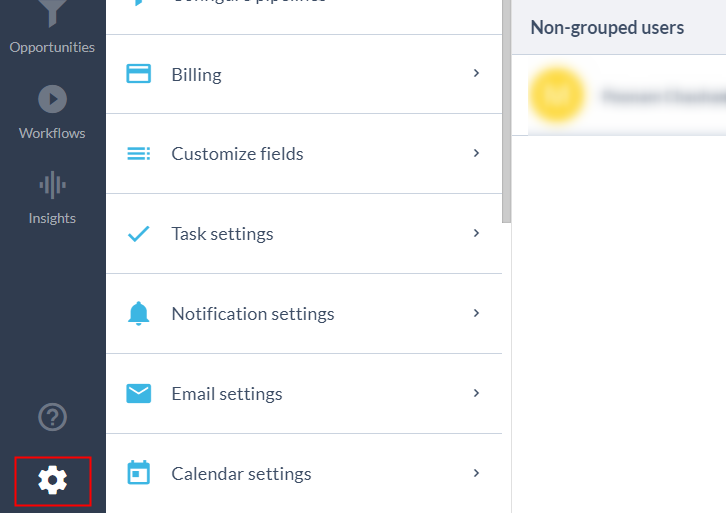Click the Billing credit card icon
The image size is (726, 513).
138,74
